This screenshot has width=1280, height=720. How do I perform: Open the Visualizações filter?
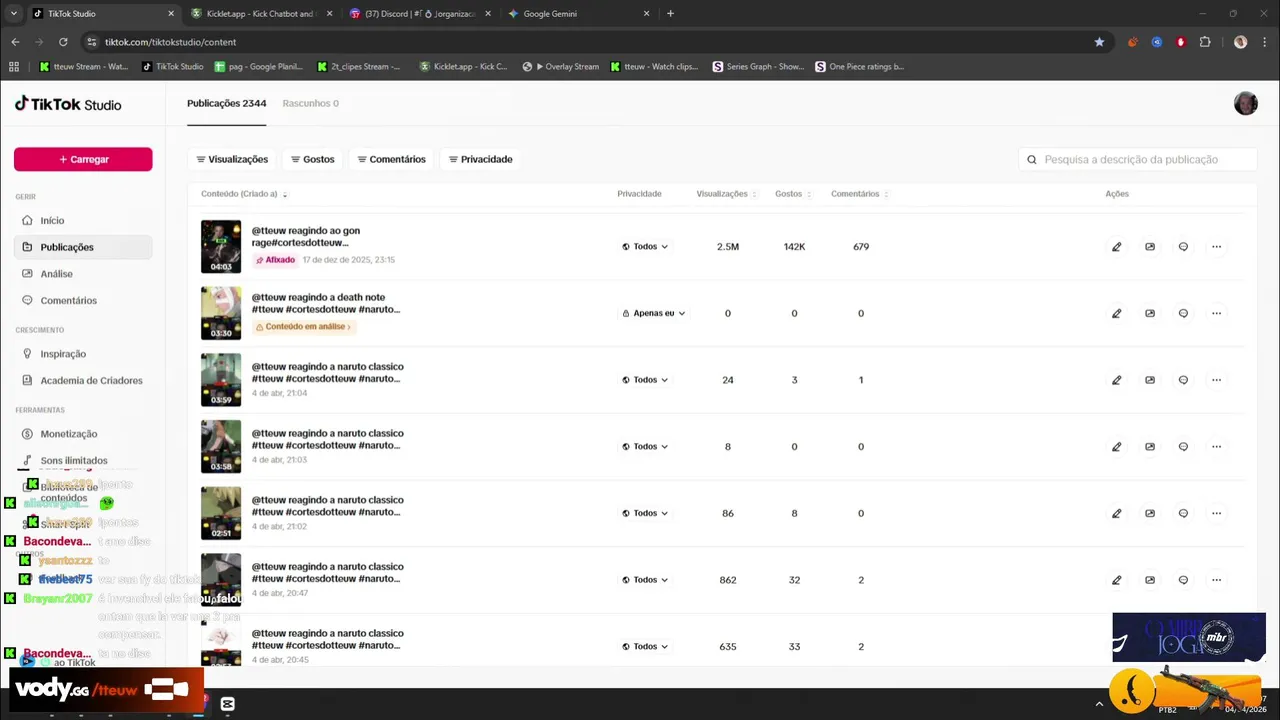[232, 159]
